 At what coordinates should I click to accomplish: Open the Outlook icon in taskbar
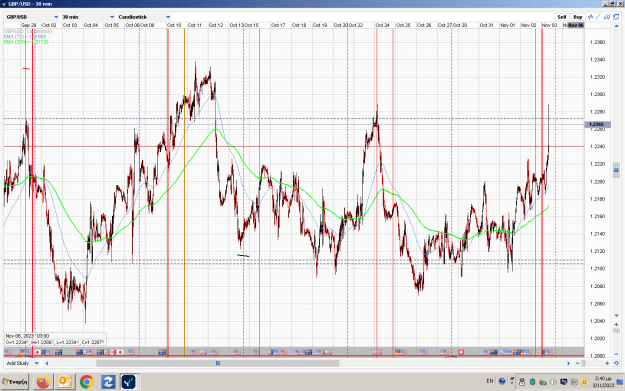(65, 382)
